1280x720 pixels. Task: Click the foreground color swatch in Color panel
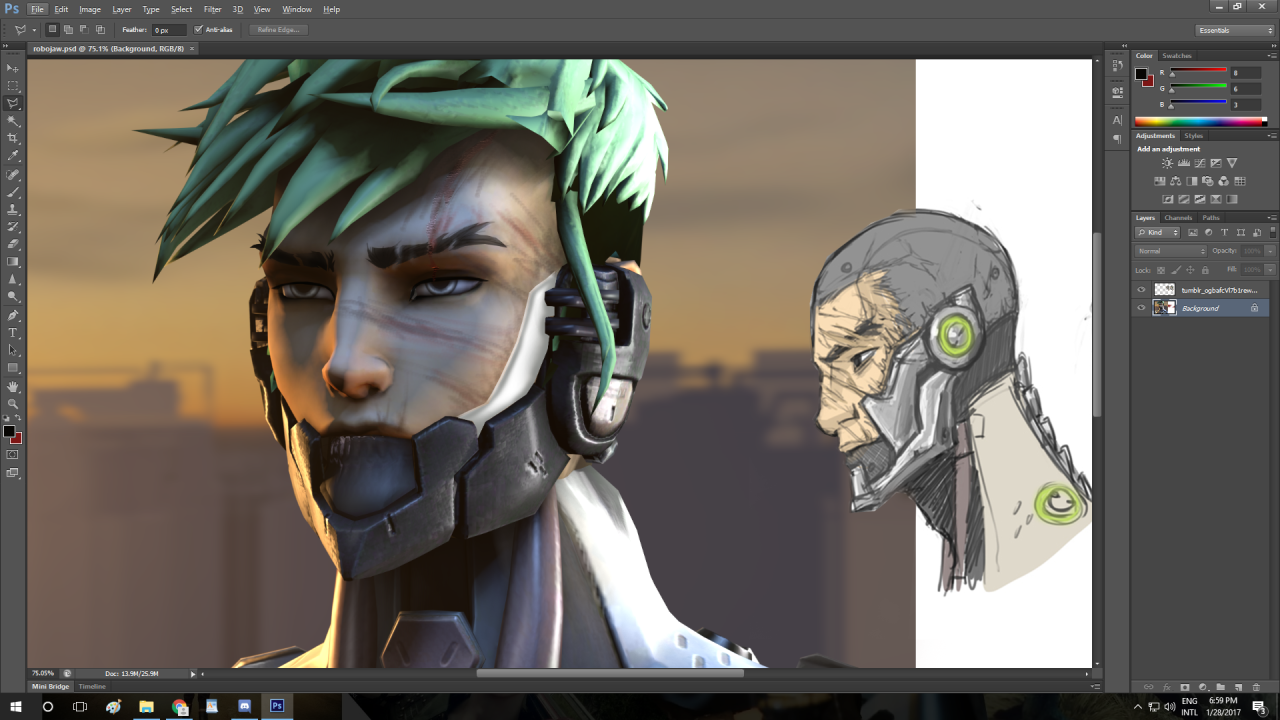click(1141, 73)
